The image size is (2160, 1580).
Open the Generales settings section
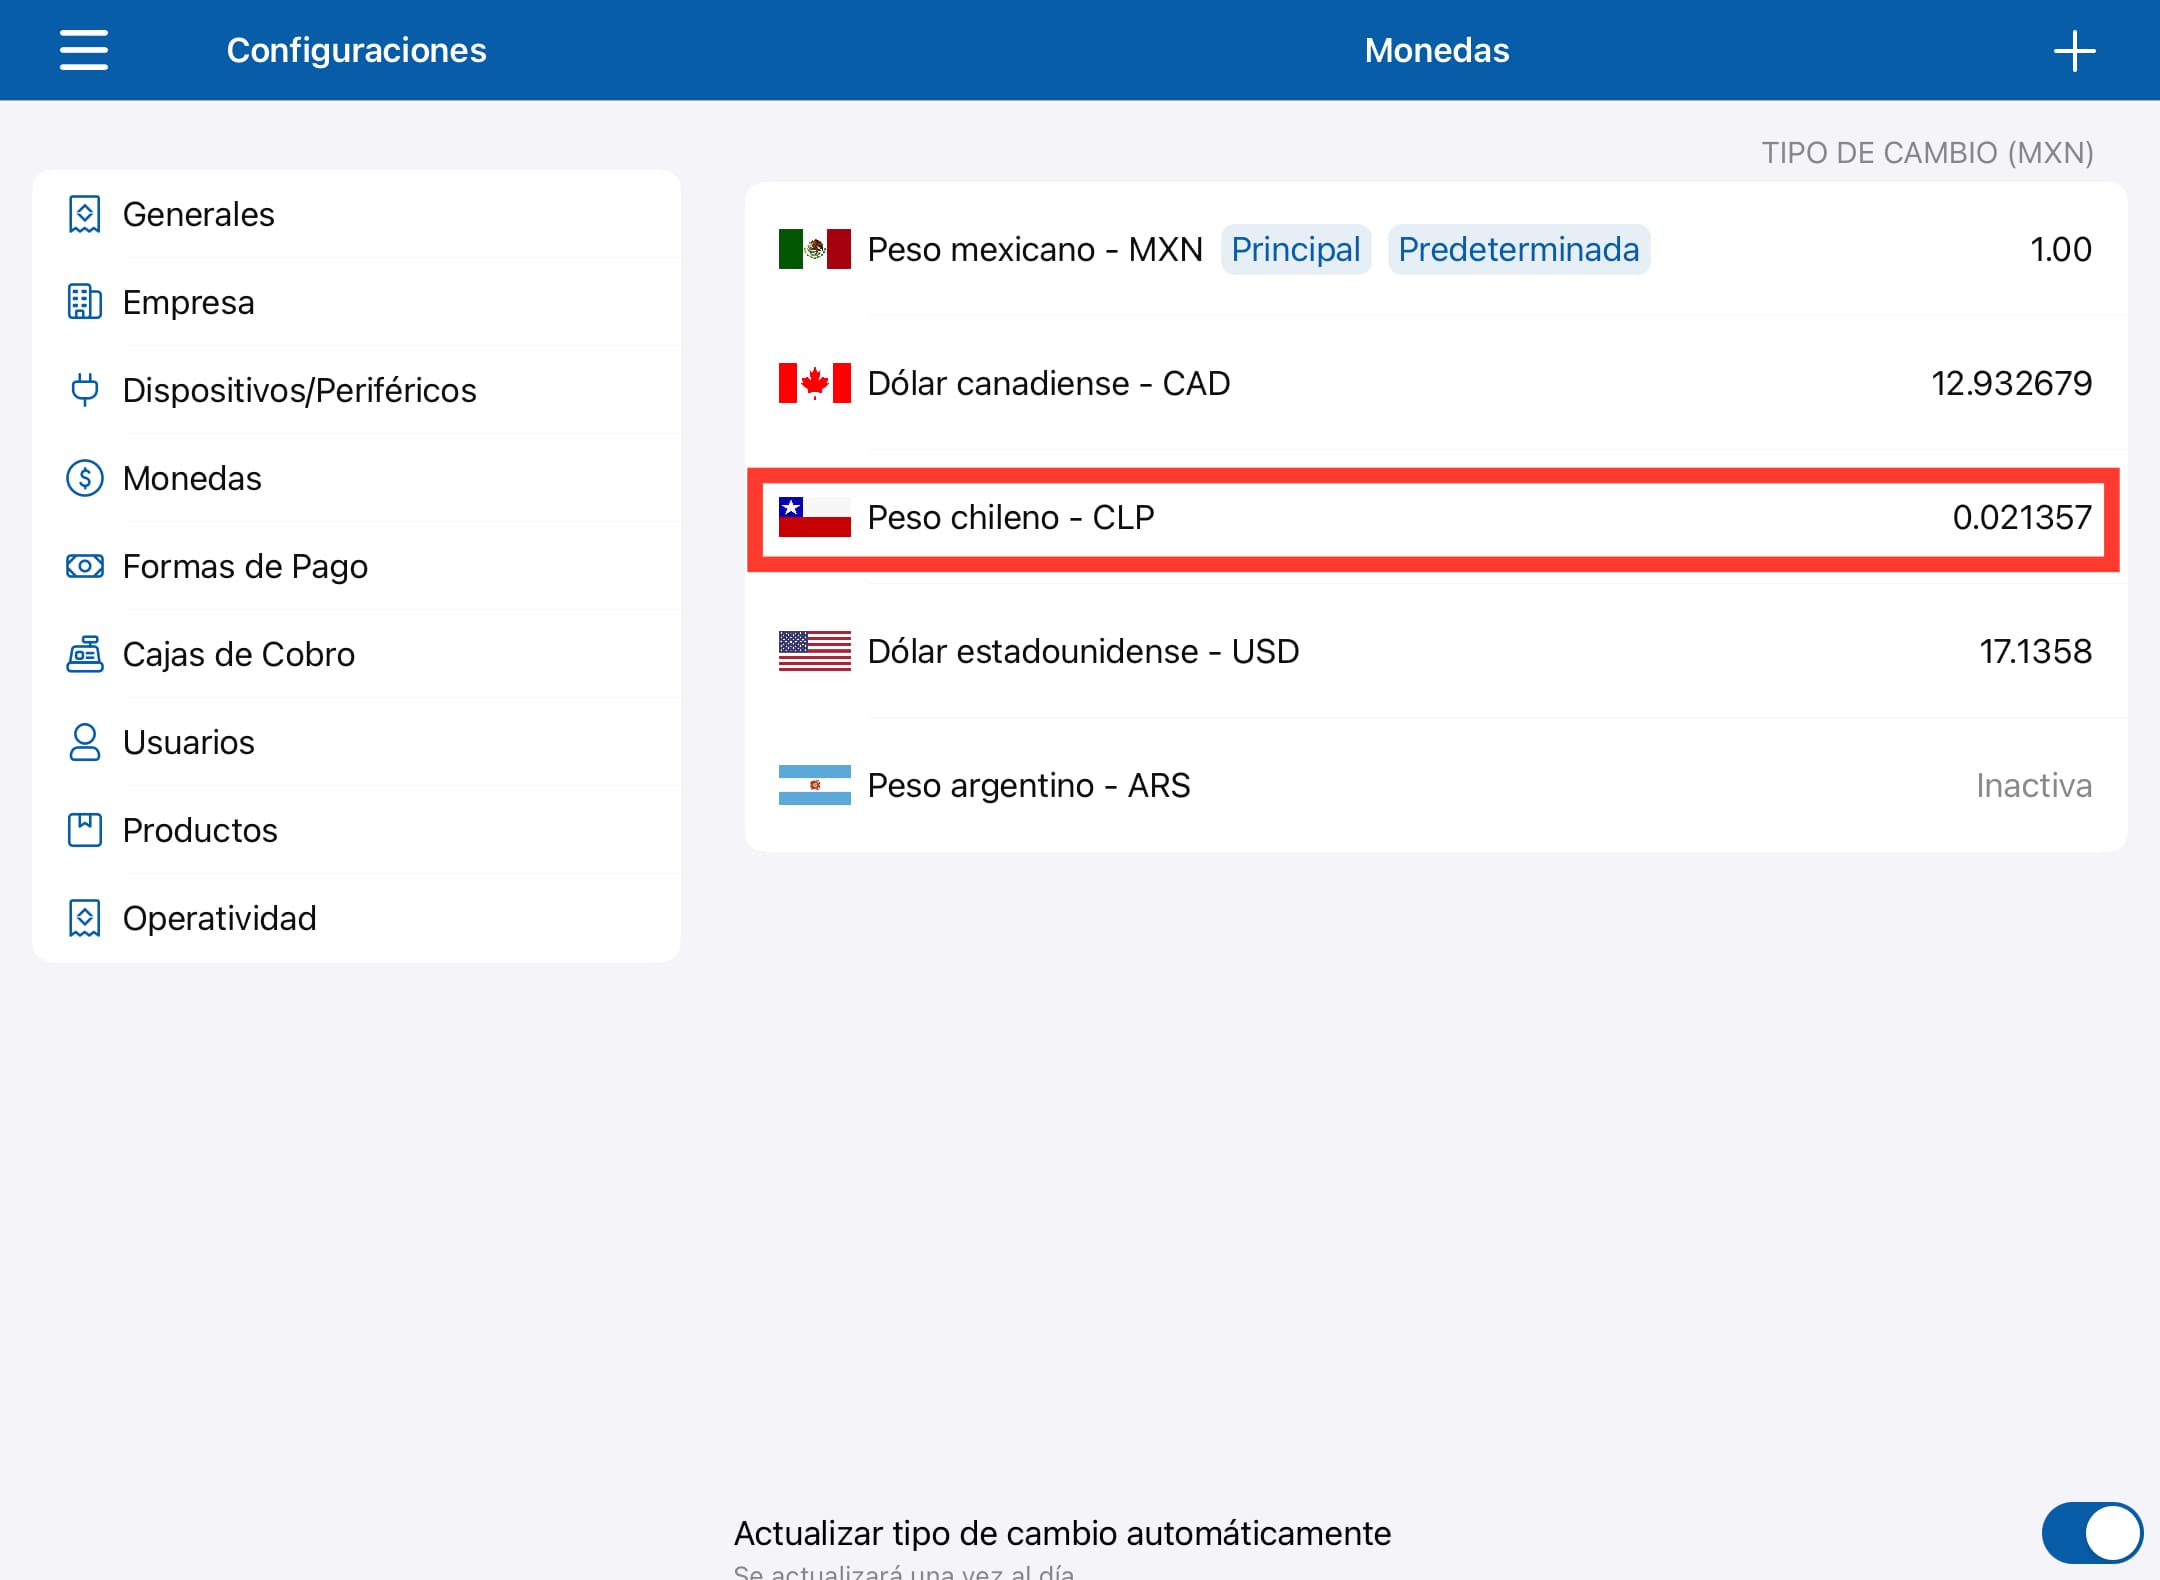click(357, 214)
